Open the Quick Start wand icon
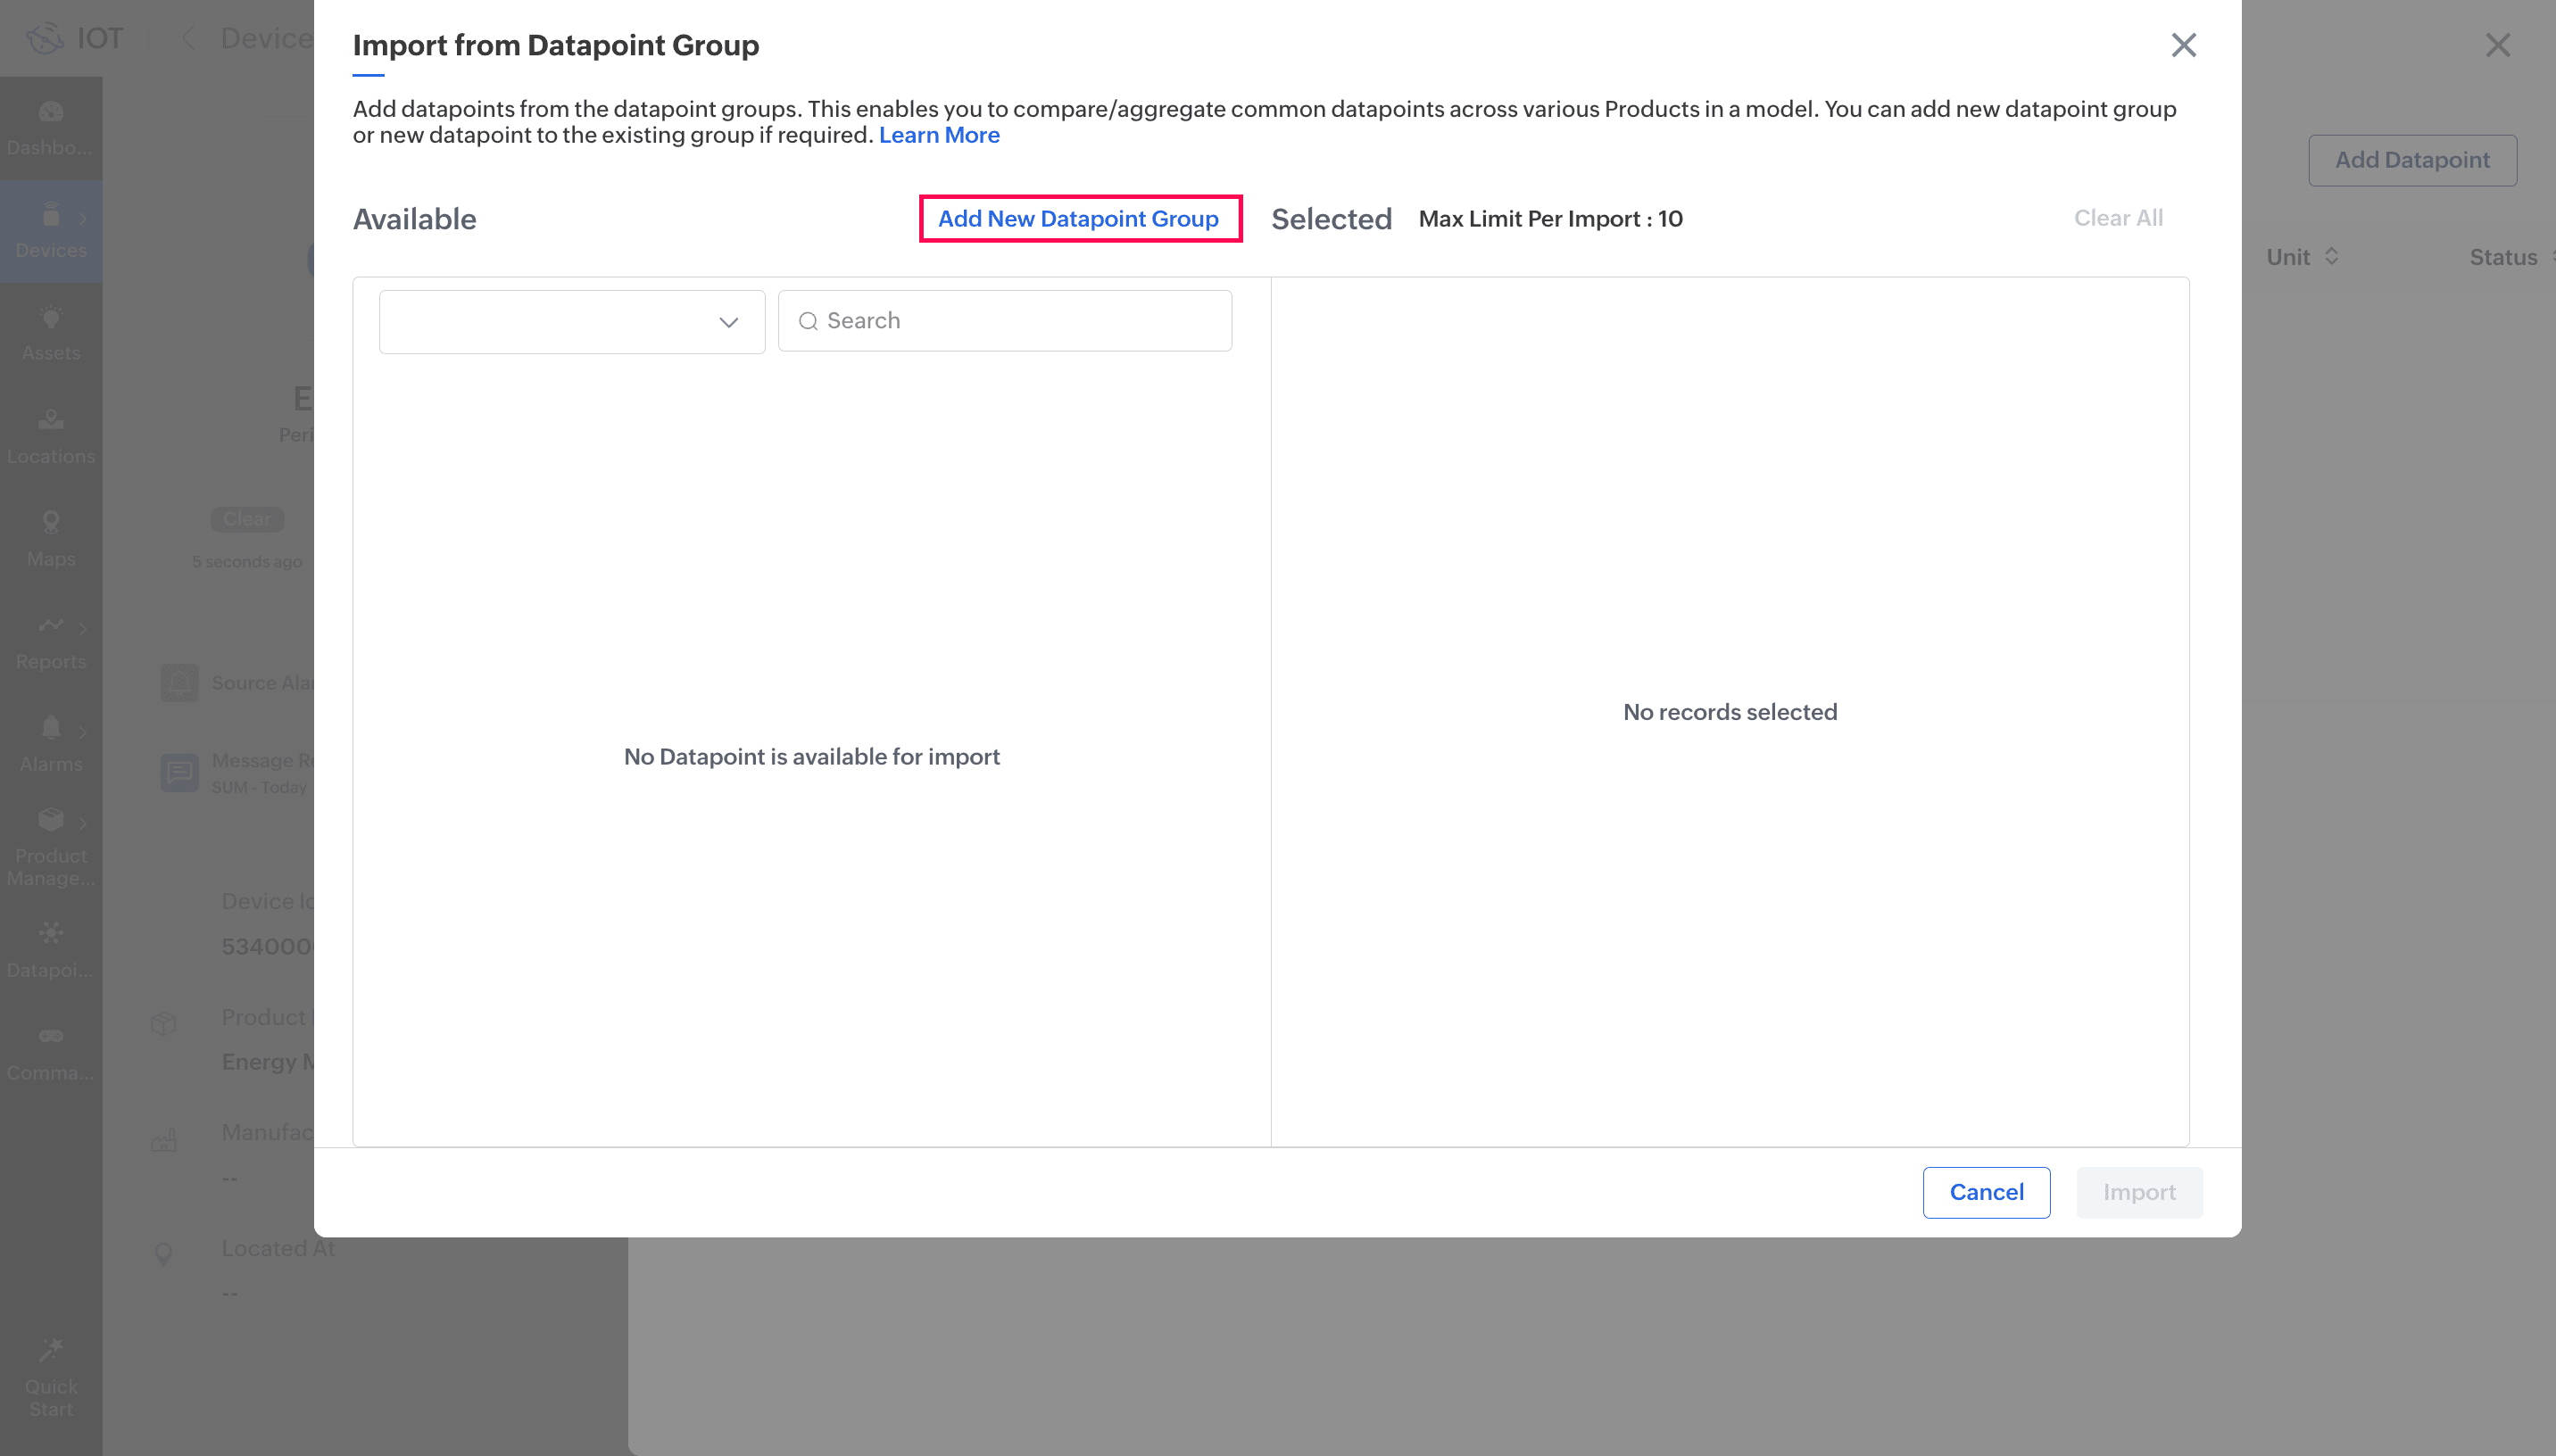 50,1352
